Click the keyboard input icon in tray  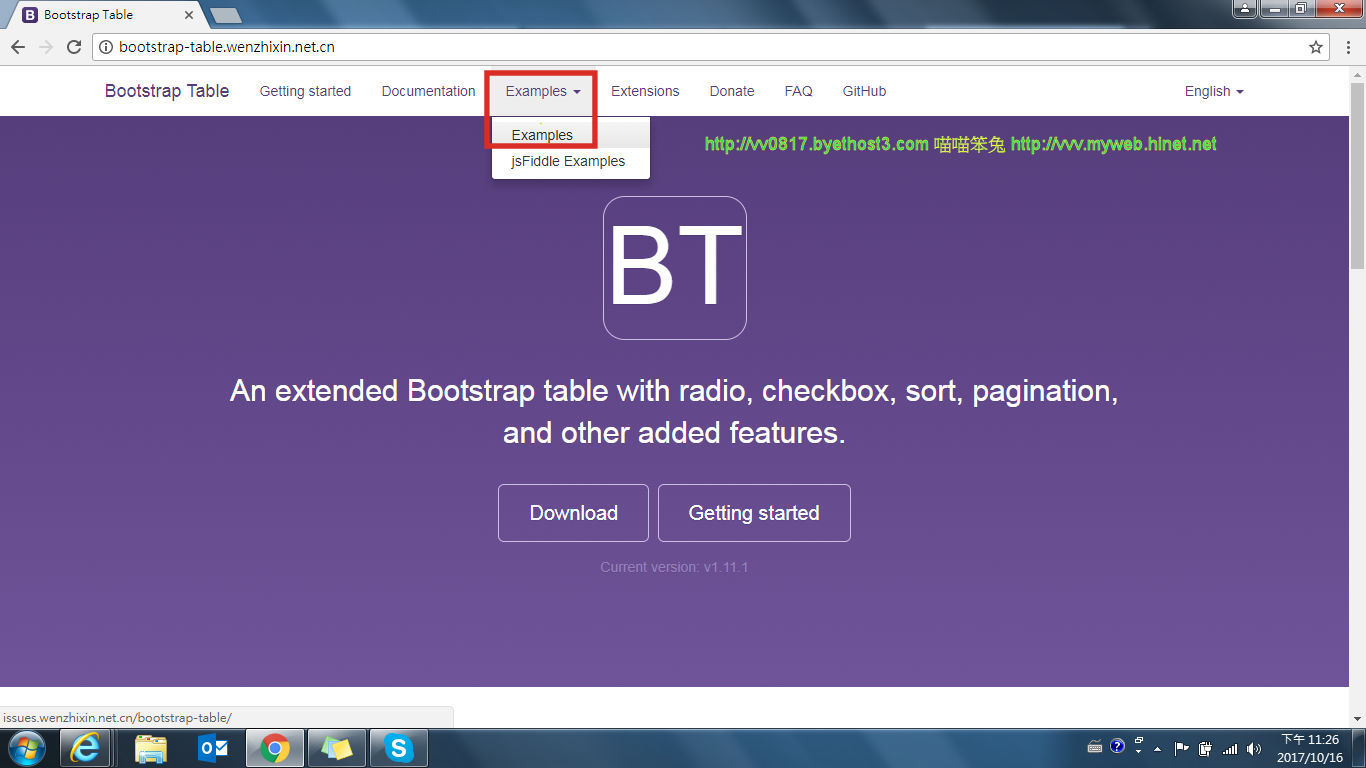[1095, 747]
